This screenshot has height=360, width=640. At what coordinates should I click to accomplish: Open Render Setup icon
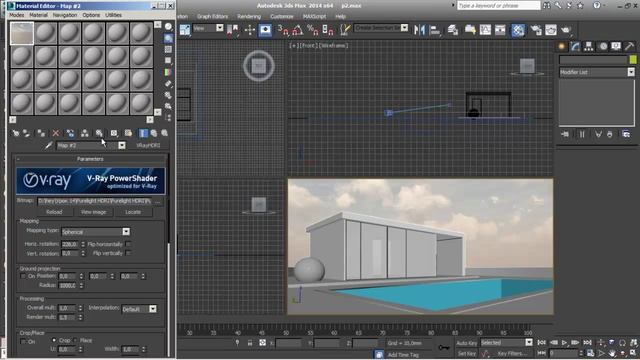tap(536, 30)
